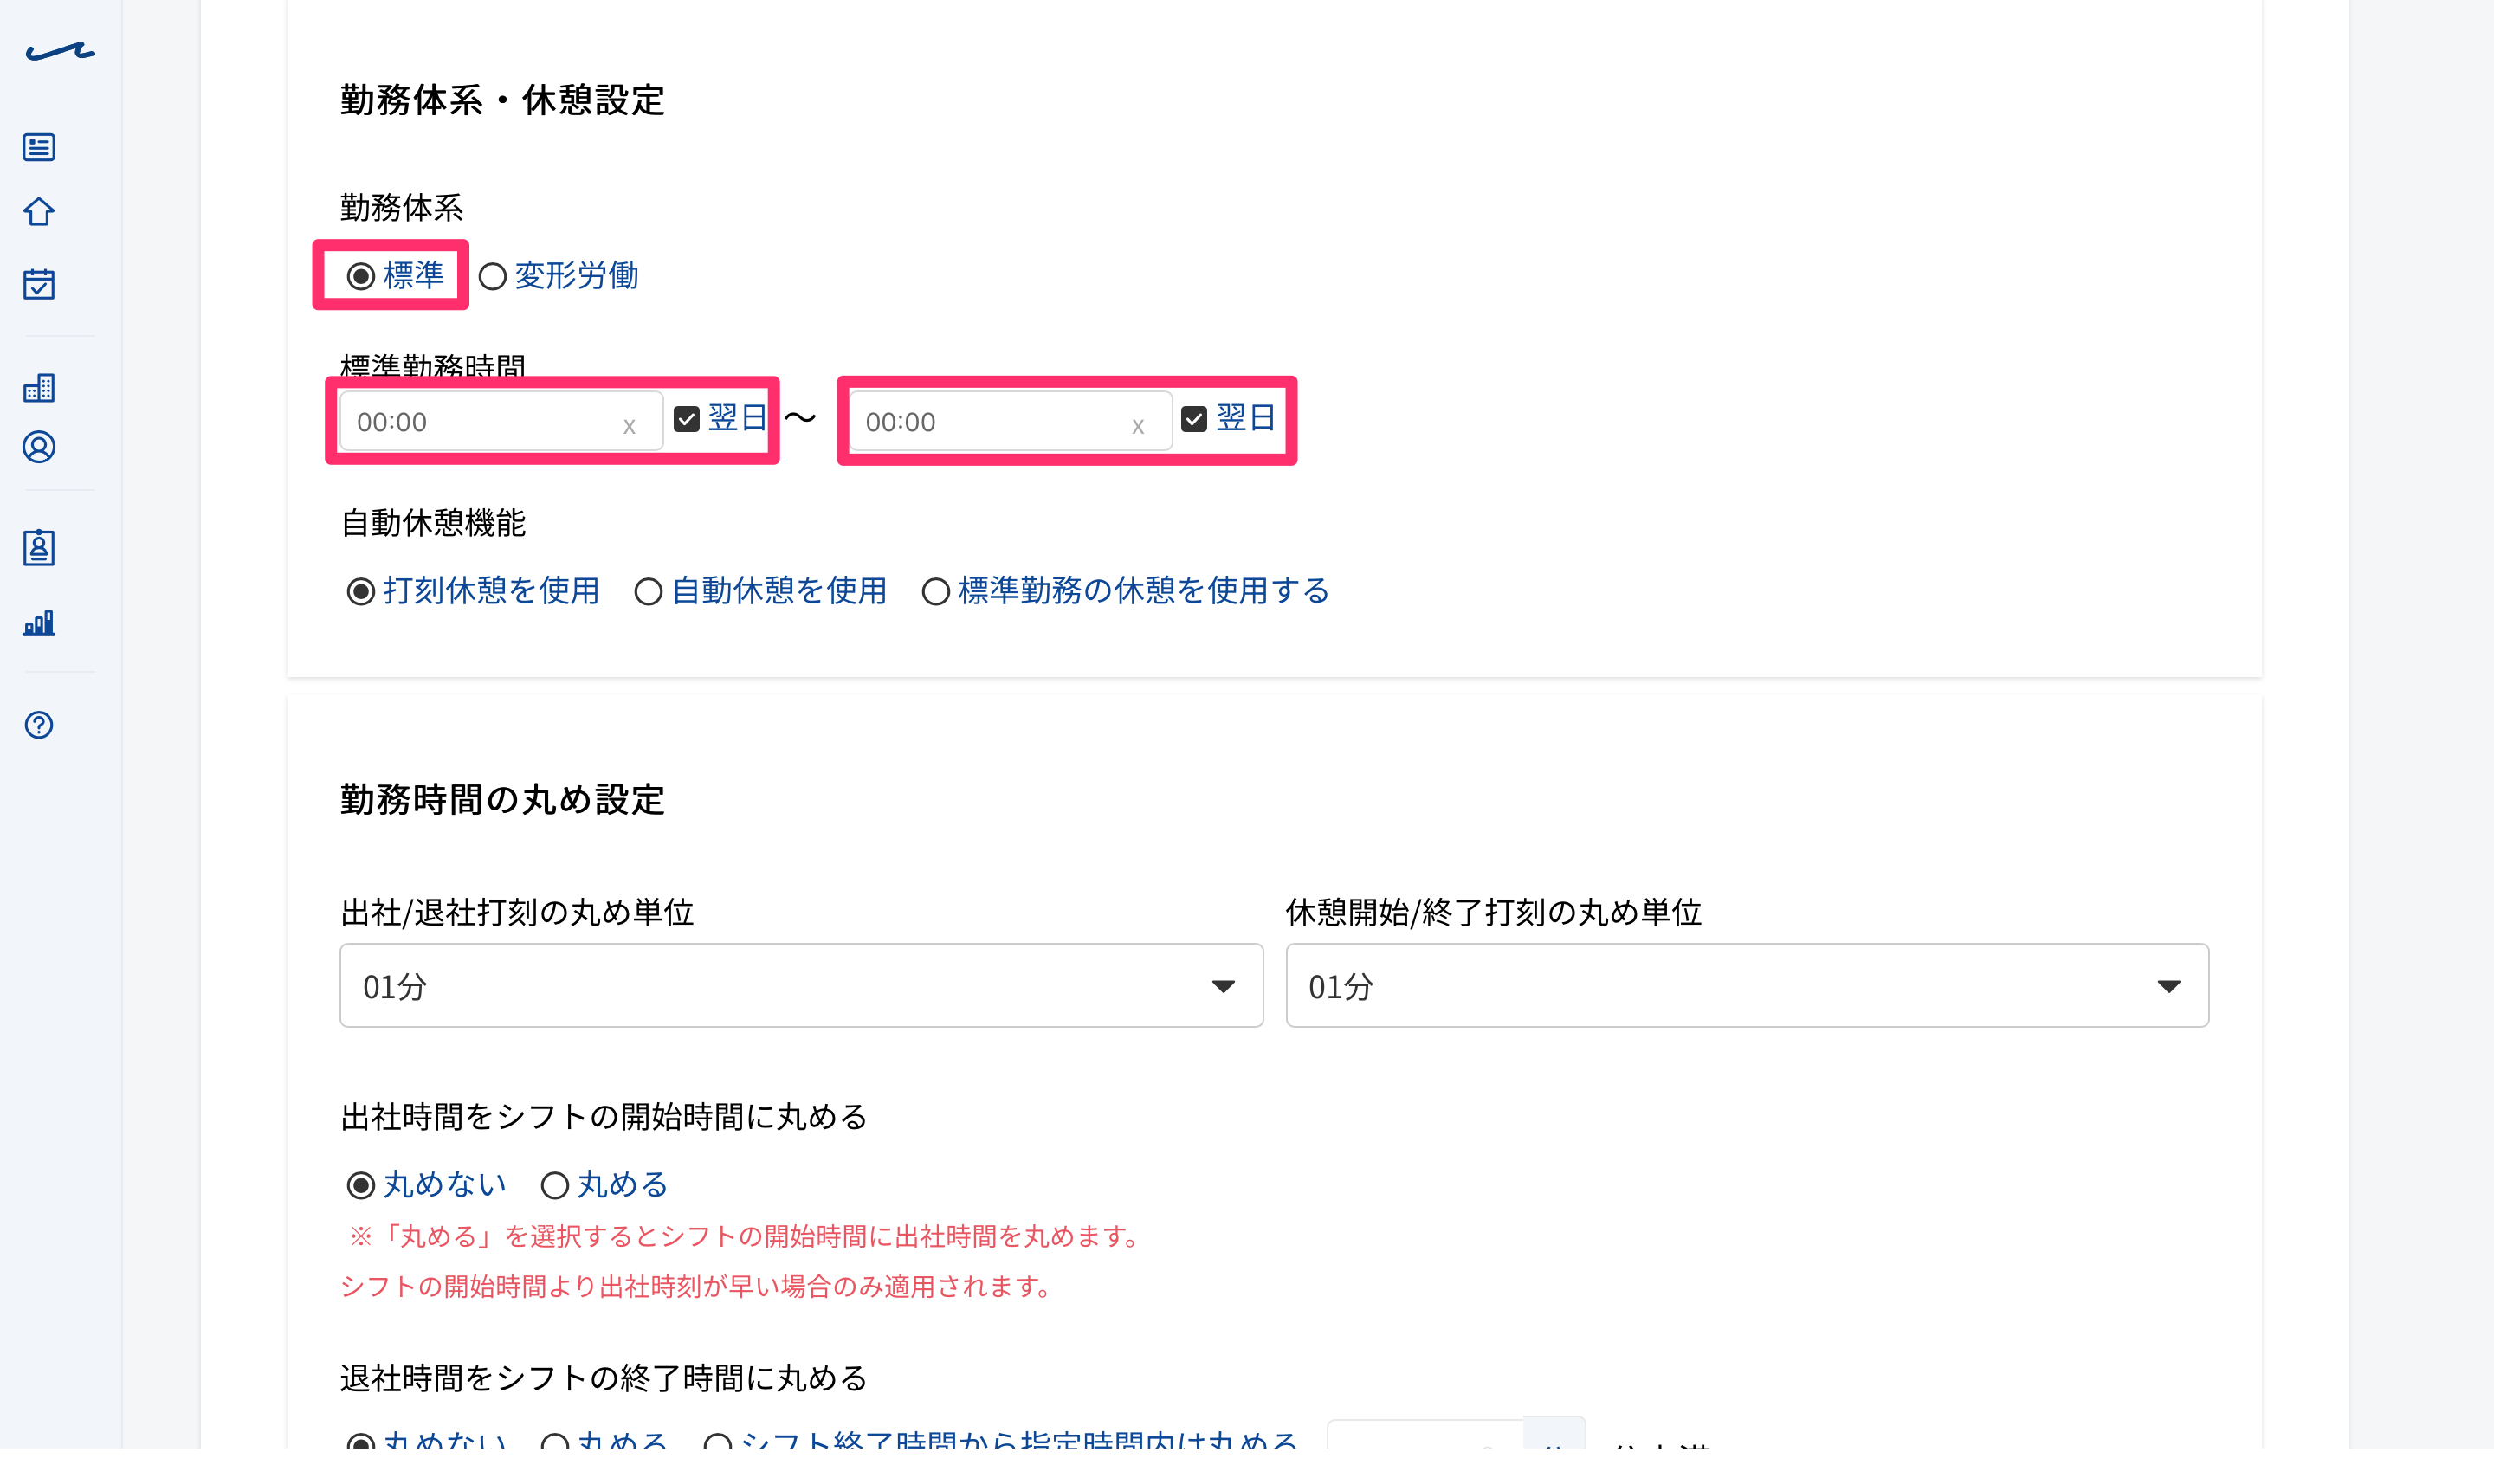Open the news list sidebar icon
Screen dimensions: 2494x1484
point(39,147)
